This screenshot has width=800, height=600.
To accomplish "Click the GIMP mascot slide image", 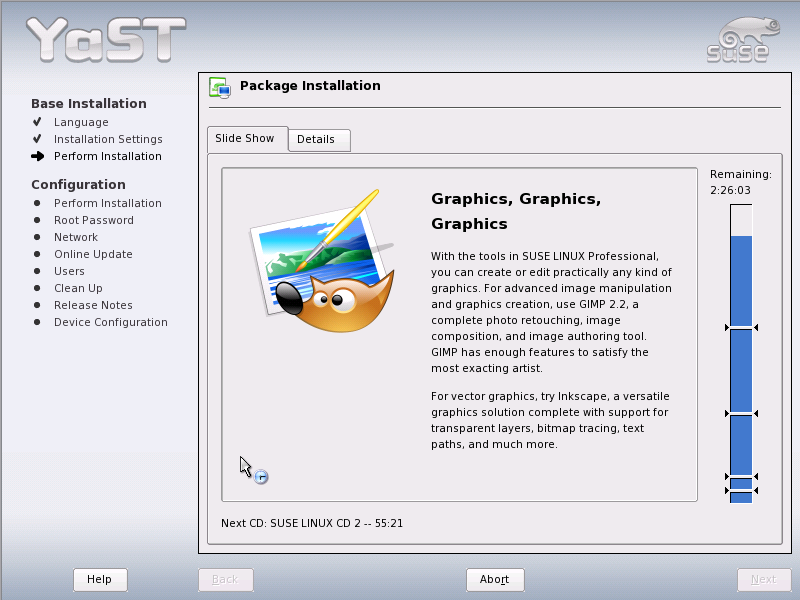I will point(322,261).
